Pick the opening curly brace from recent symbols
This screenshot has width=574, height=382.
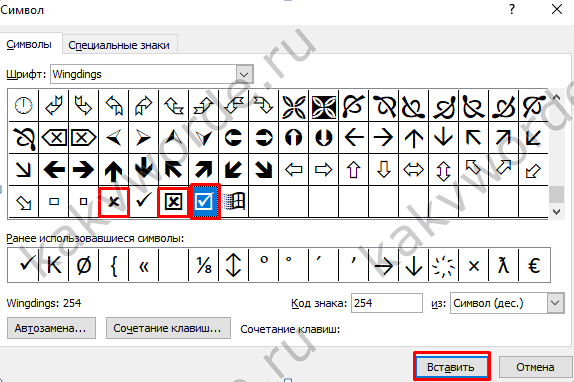coord(114,265)
